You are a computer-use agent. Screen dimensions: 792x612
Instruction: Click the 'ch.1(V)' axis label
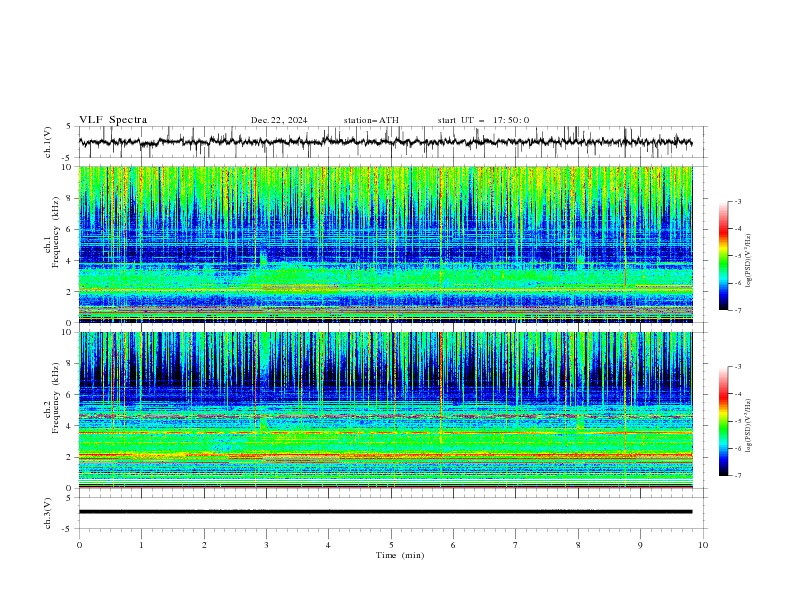[48, 142]
